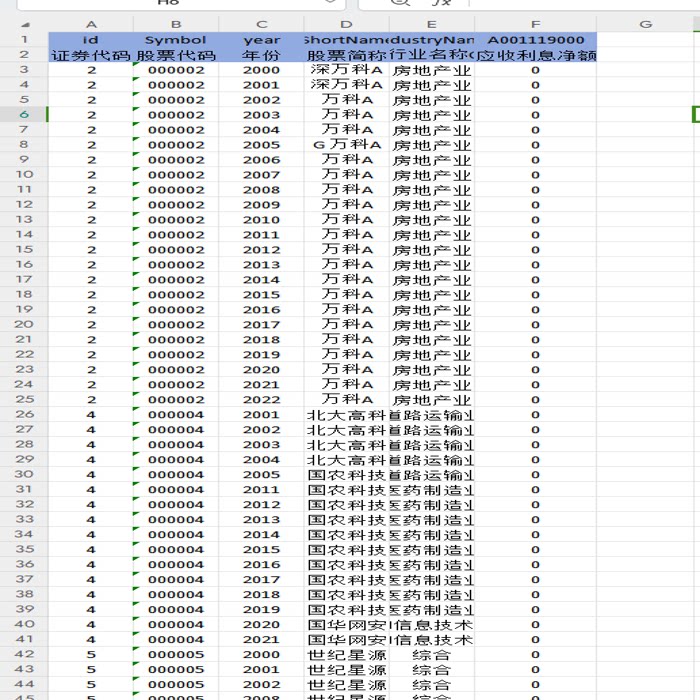
Task: Click the '年份' cell
Action: [262, 55]
